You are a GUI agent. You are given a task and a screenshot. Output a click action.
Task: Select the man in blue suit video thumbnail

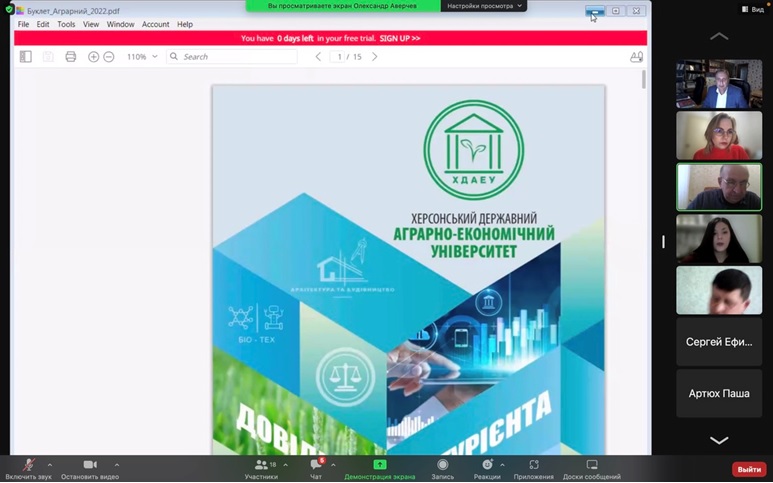click(x=719, y=84)
